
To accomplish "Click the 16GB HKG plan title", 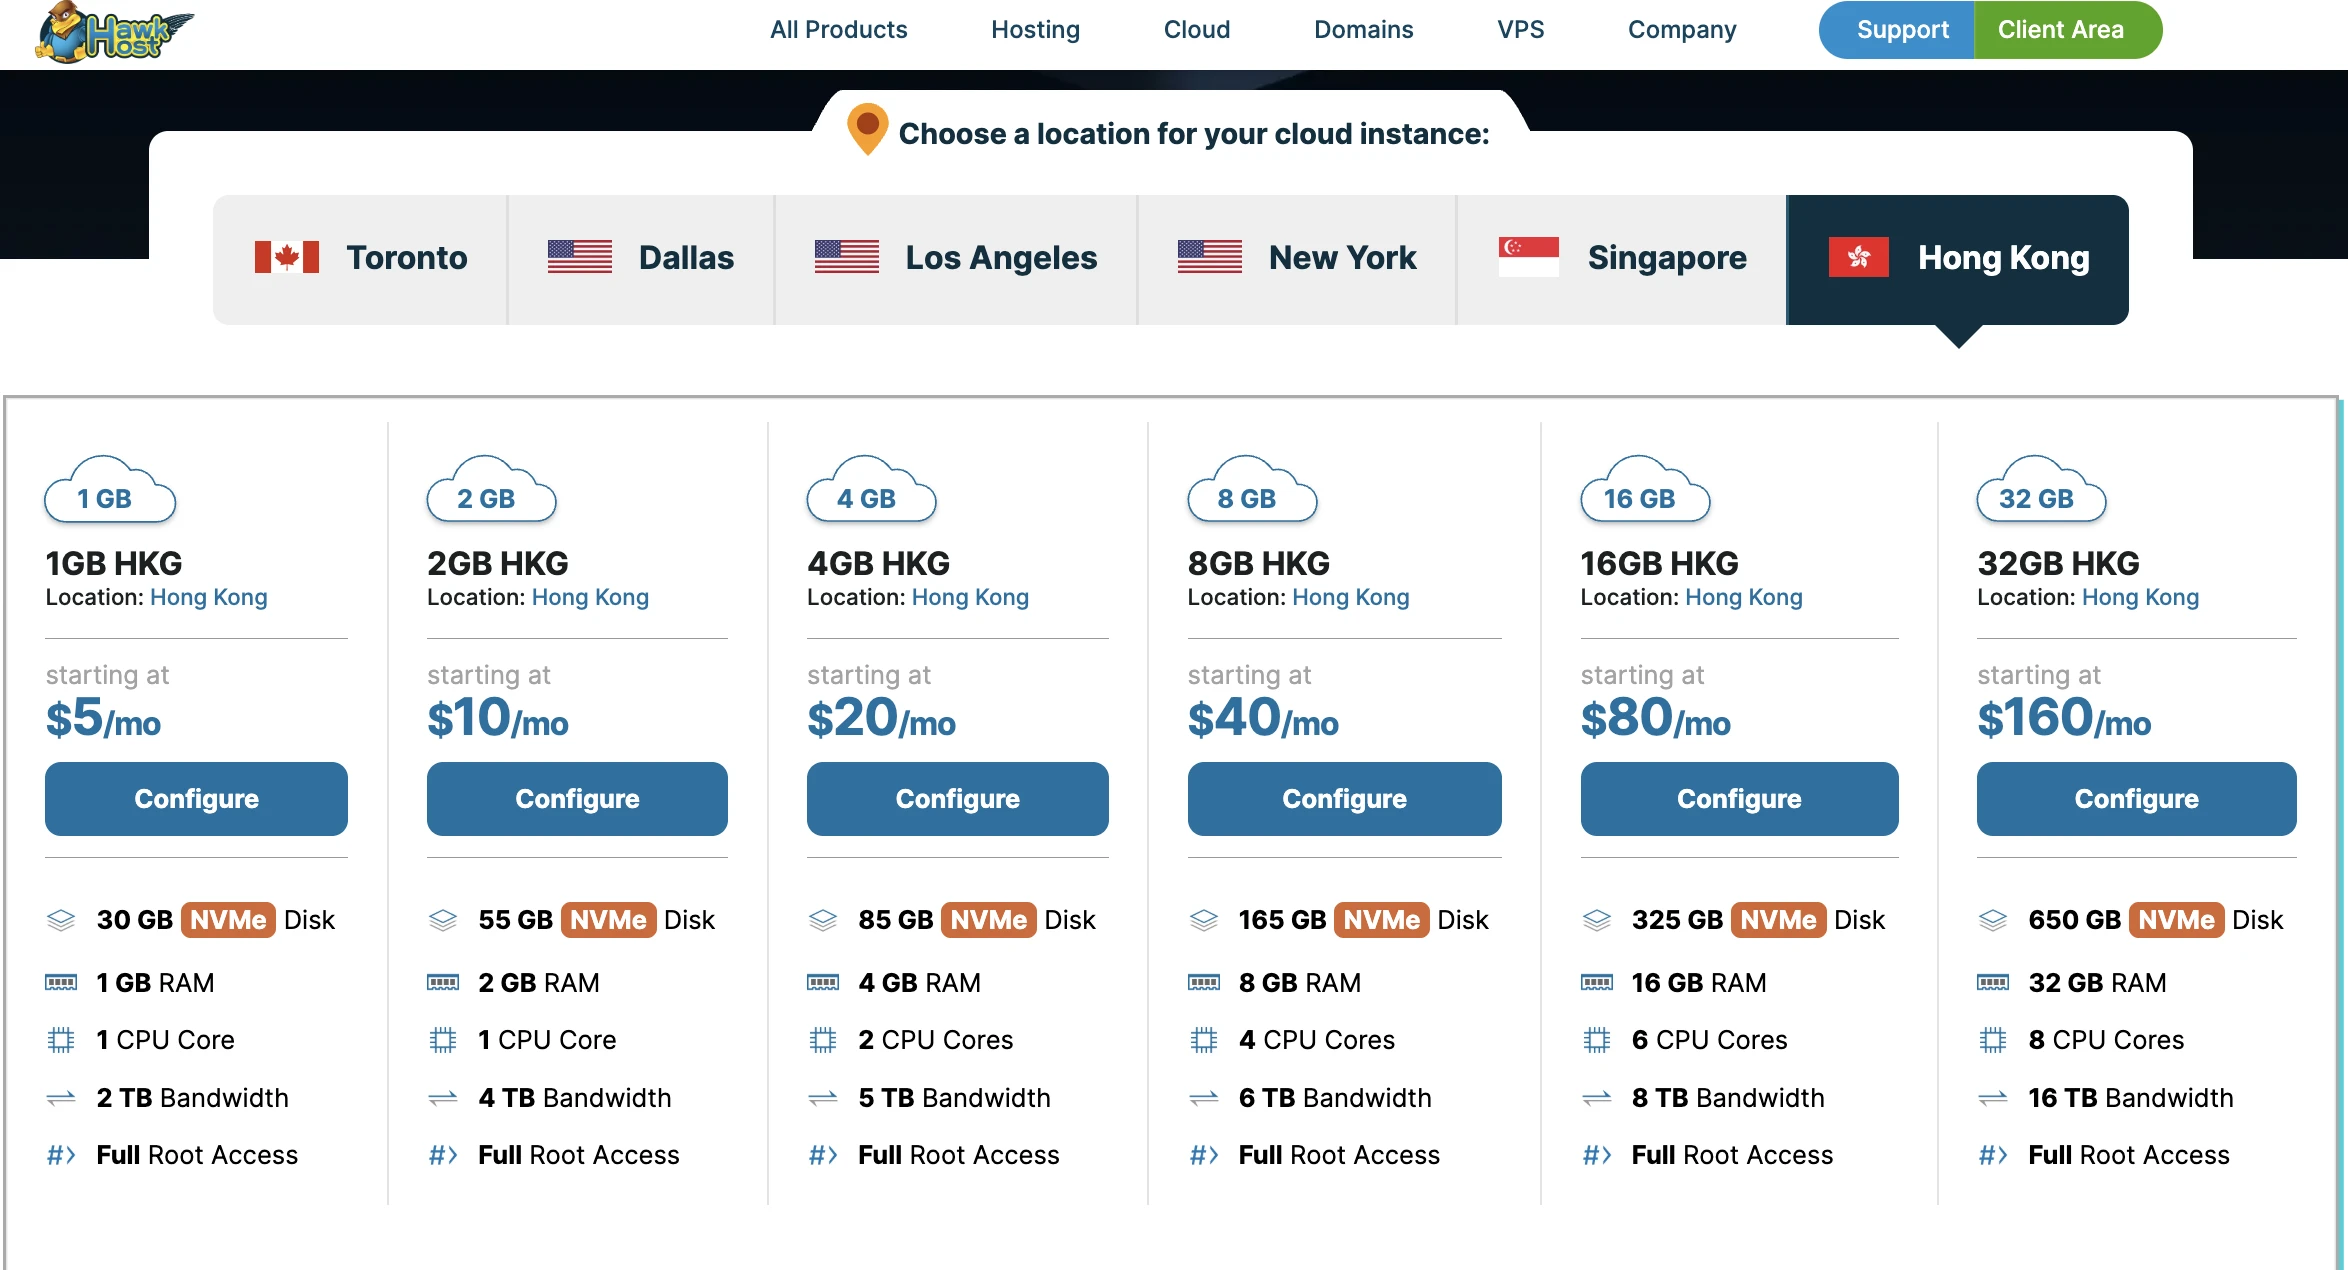I will click(x=1659, y=564).
